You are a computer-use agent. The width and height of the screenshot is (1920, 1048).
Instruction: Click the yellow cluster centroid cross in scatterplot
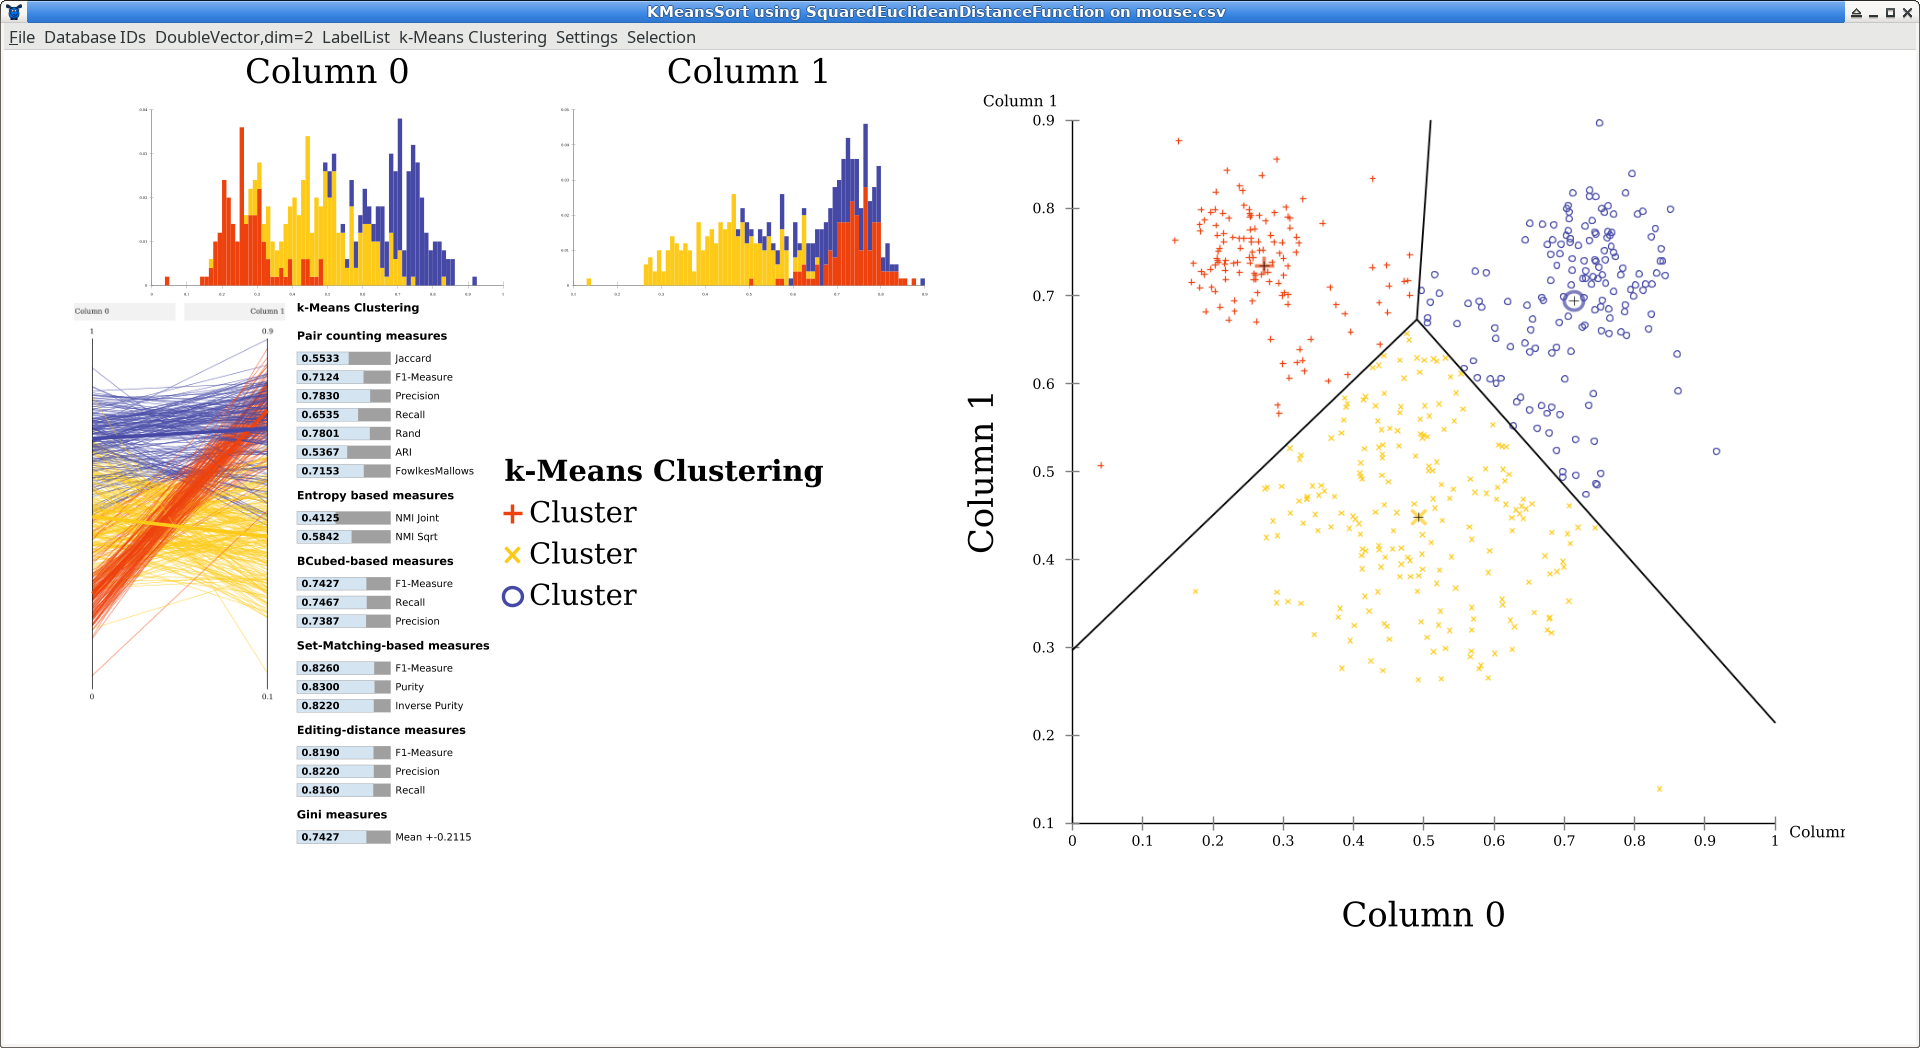click(1418, 517)
